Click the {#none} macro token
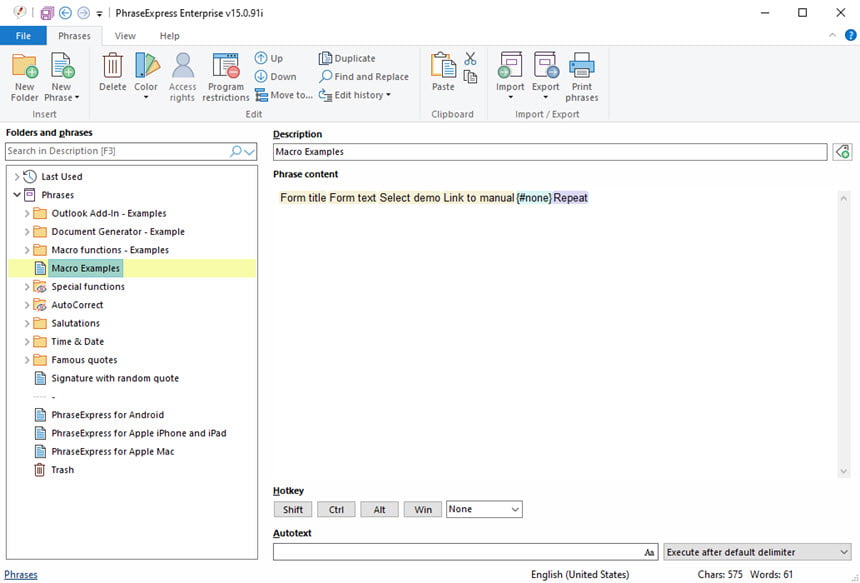860x583 pixels. click(534, 198)
